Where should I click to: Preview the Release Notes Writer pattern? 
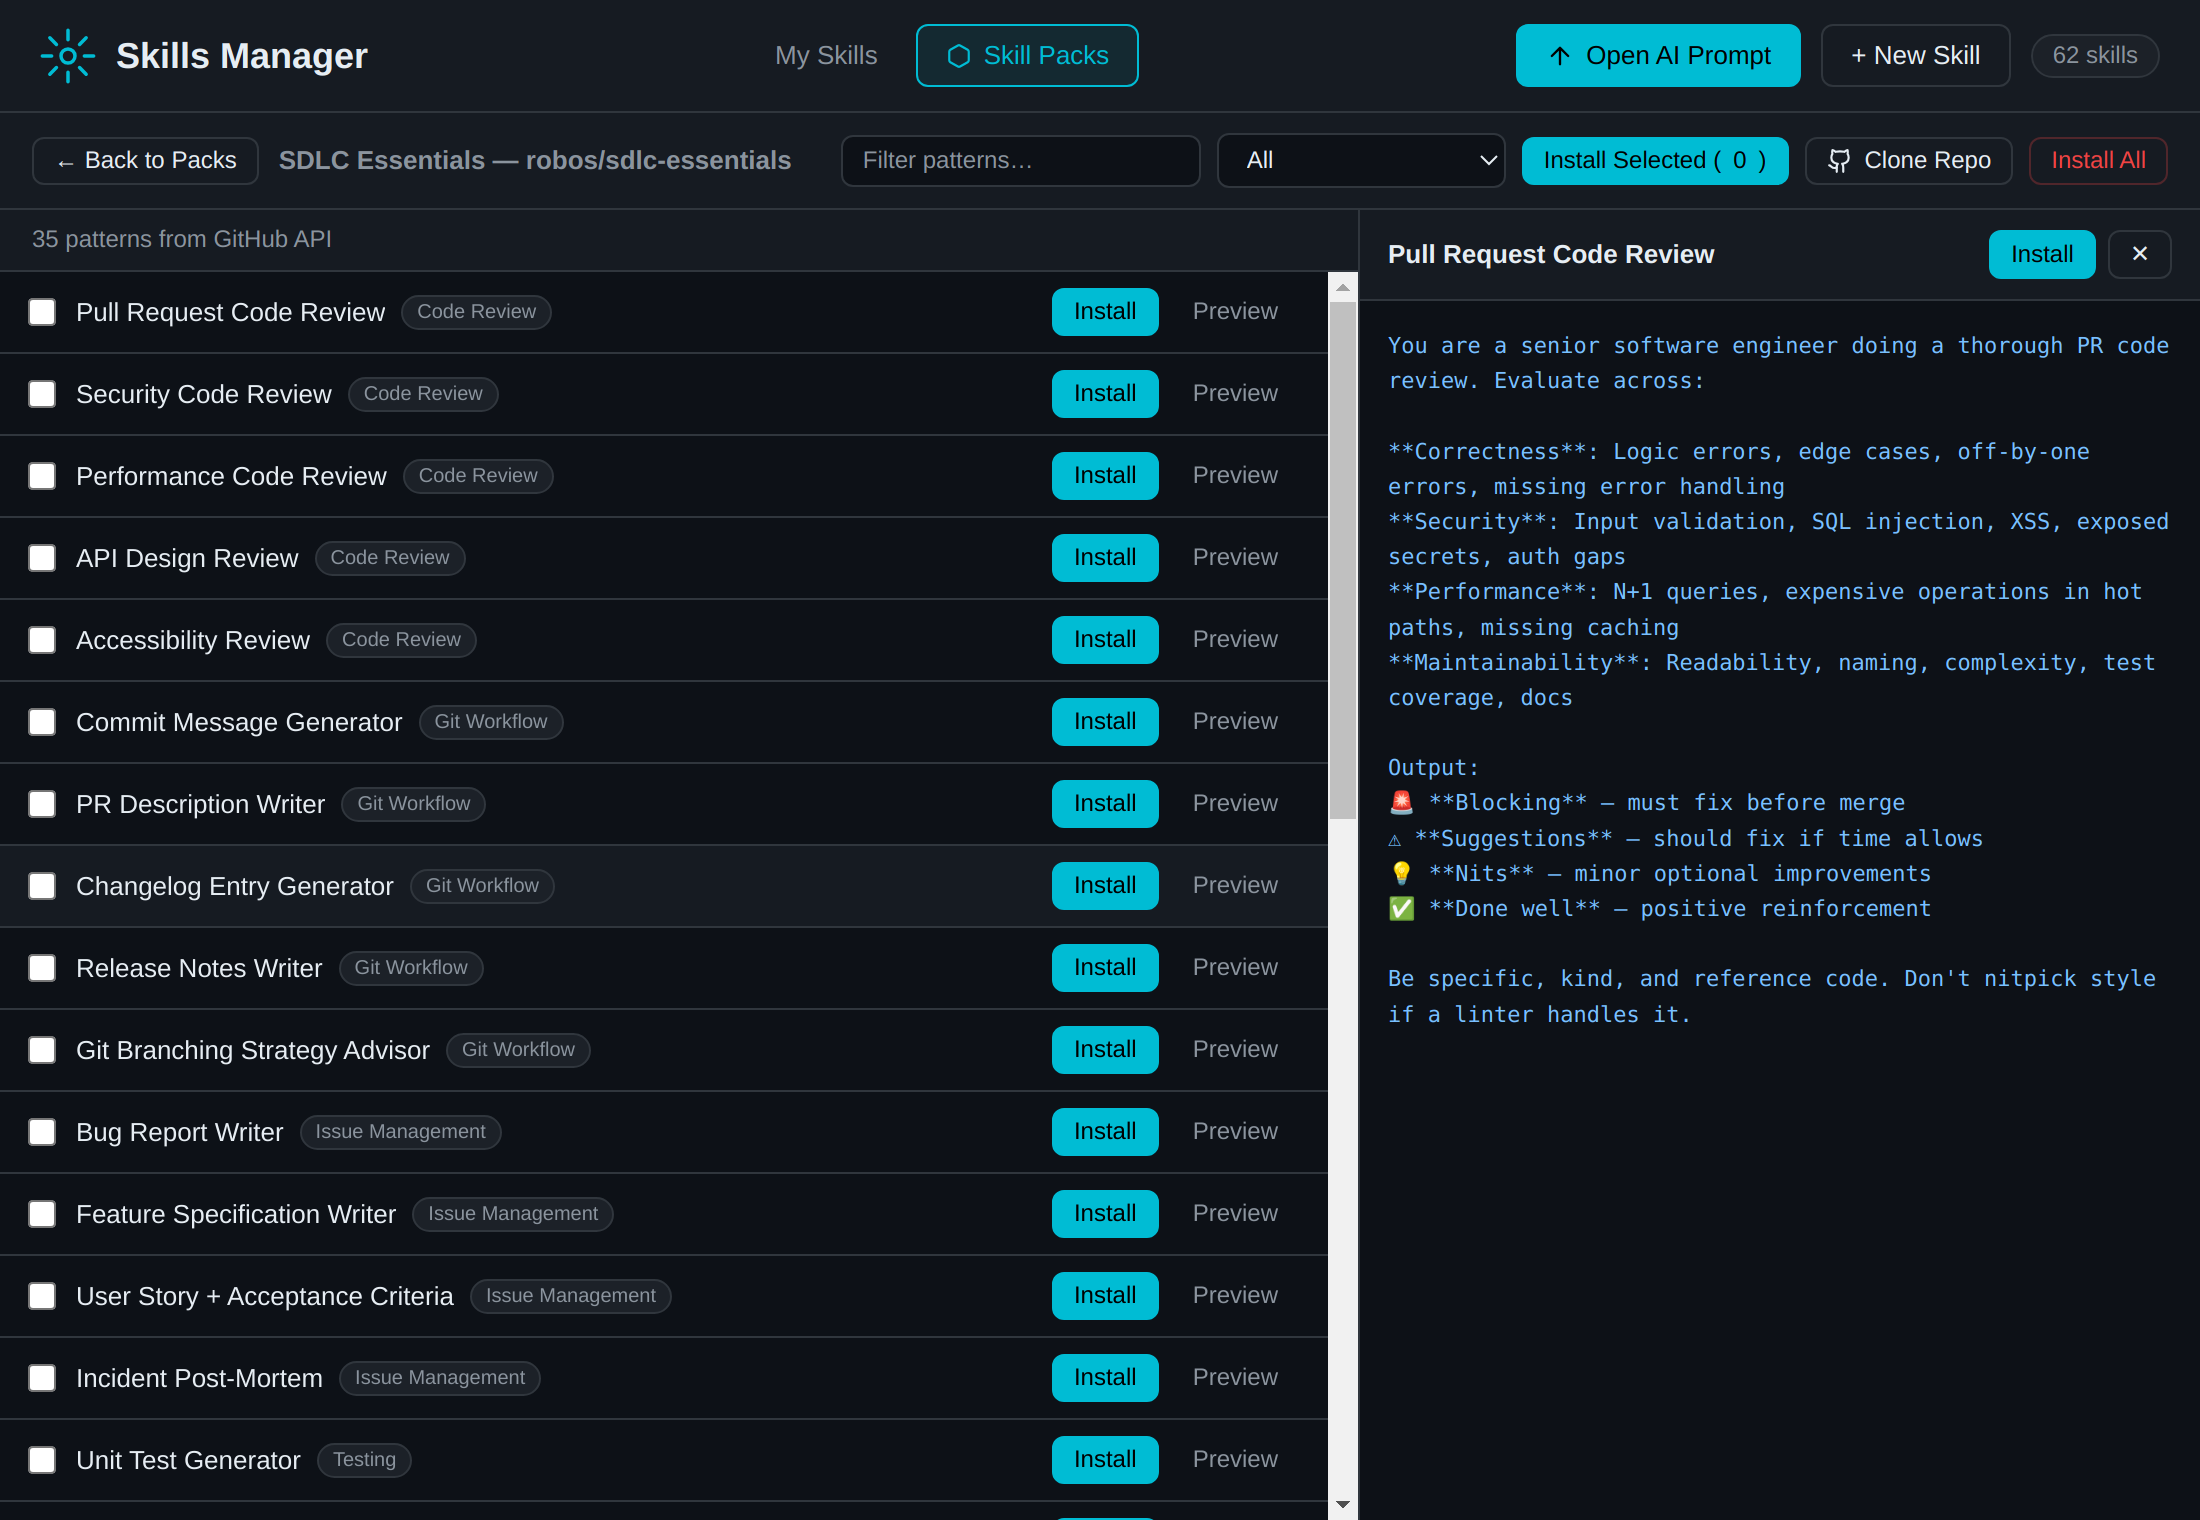pyautogui.click(x=1235, y=968)
